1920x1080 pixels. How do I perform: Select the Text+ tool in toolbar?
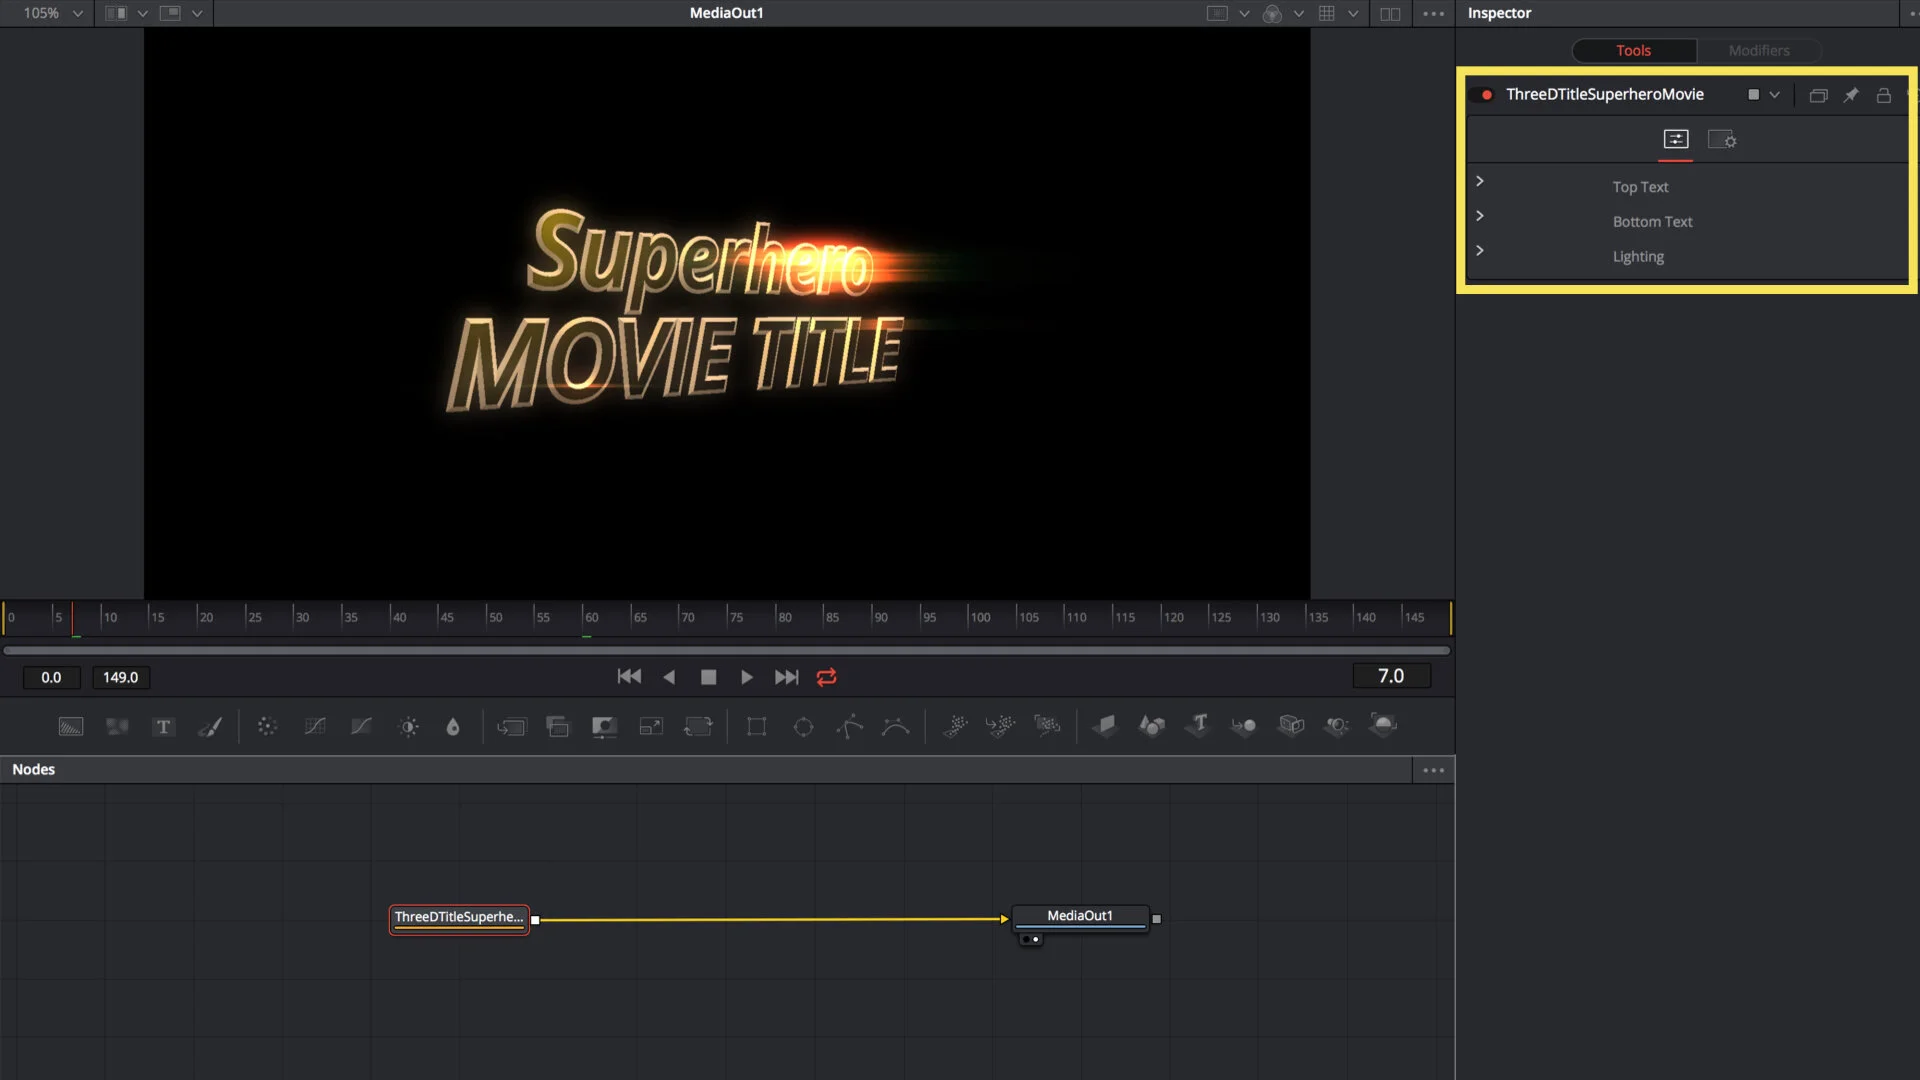click(163, 727)
